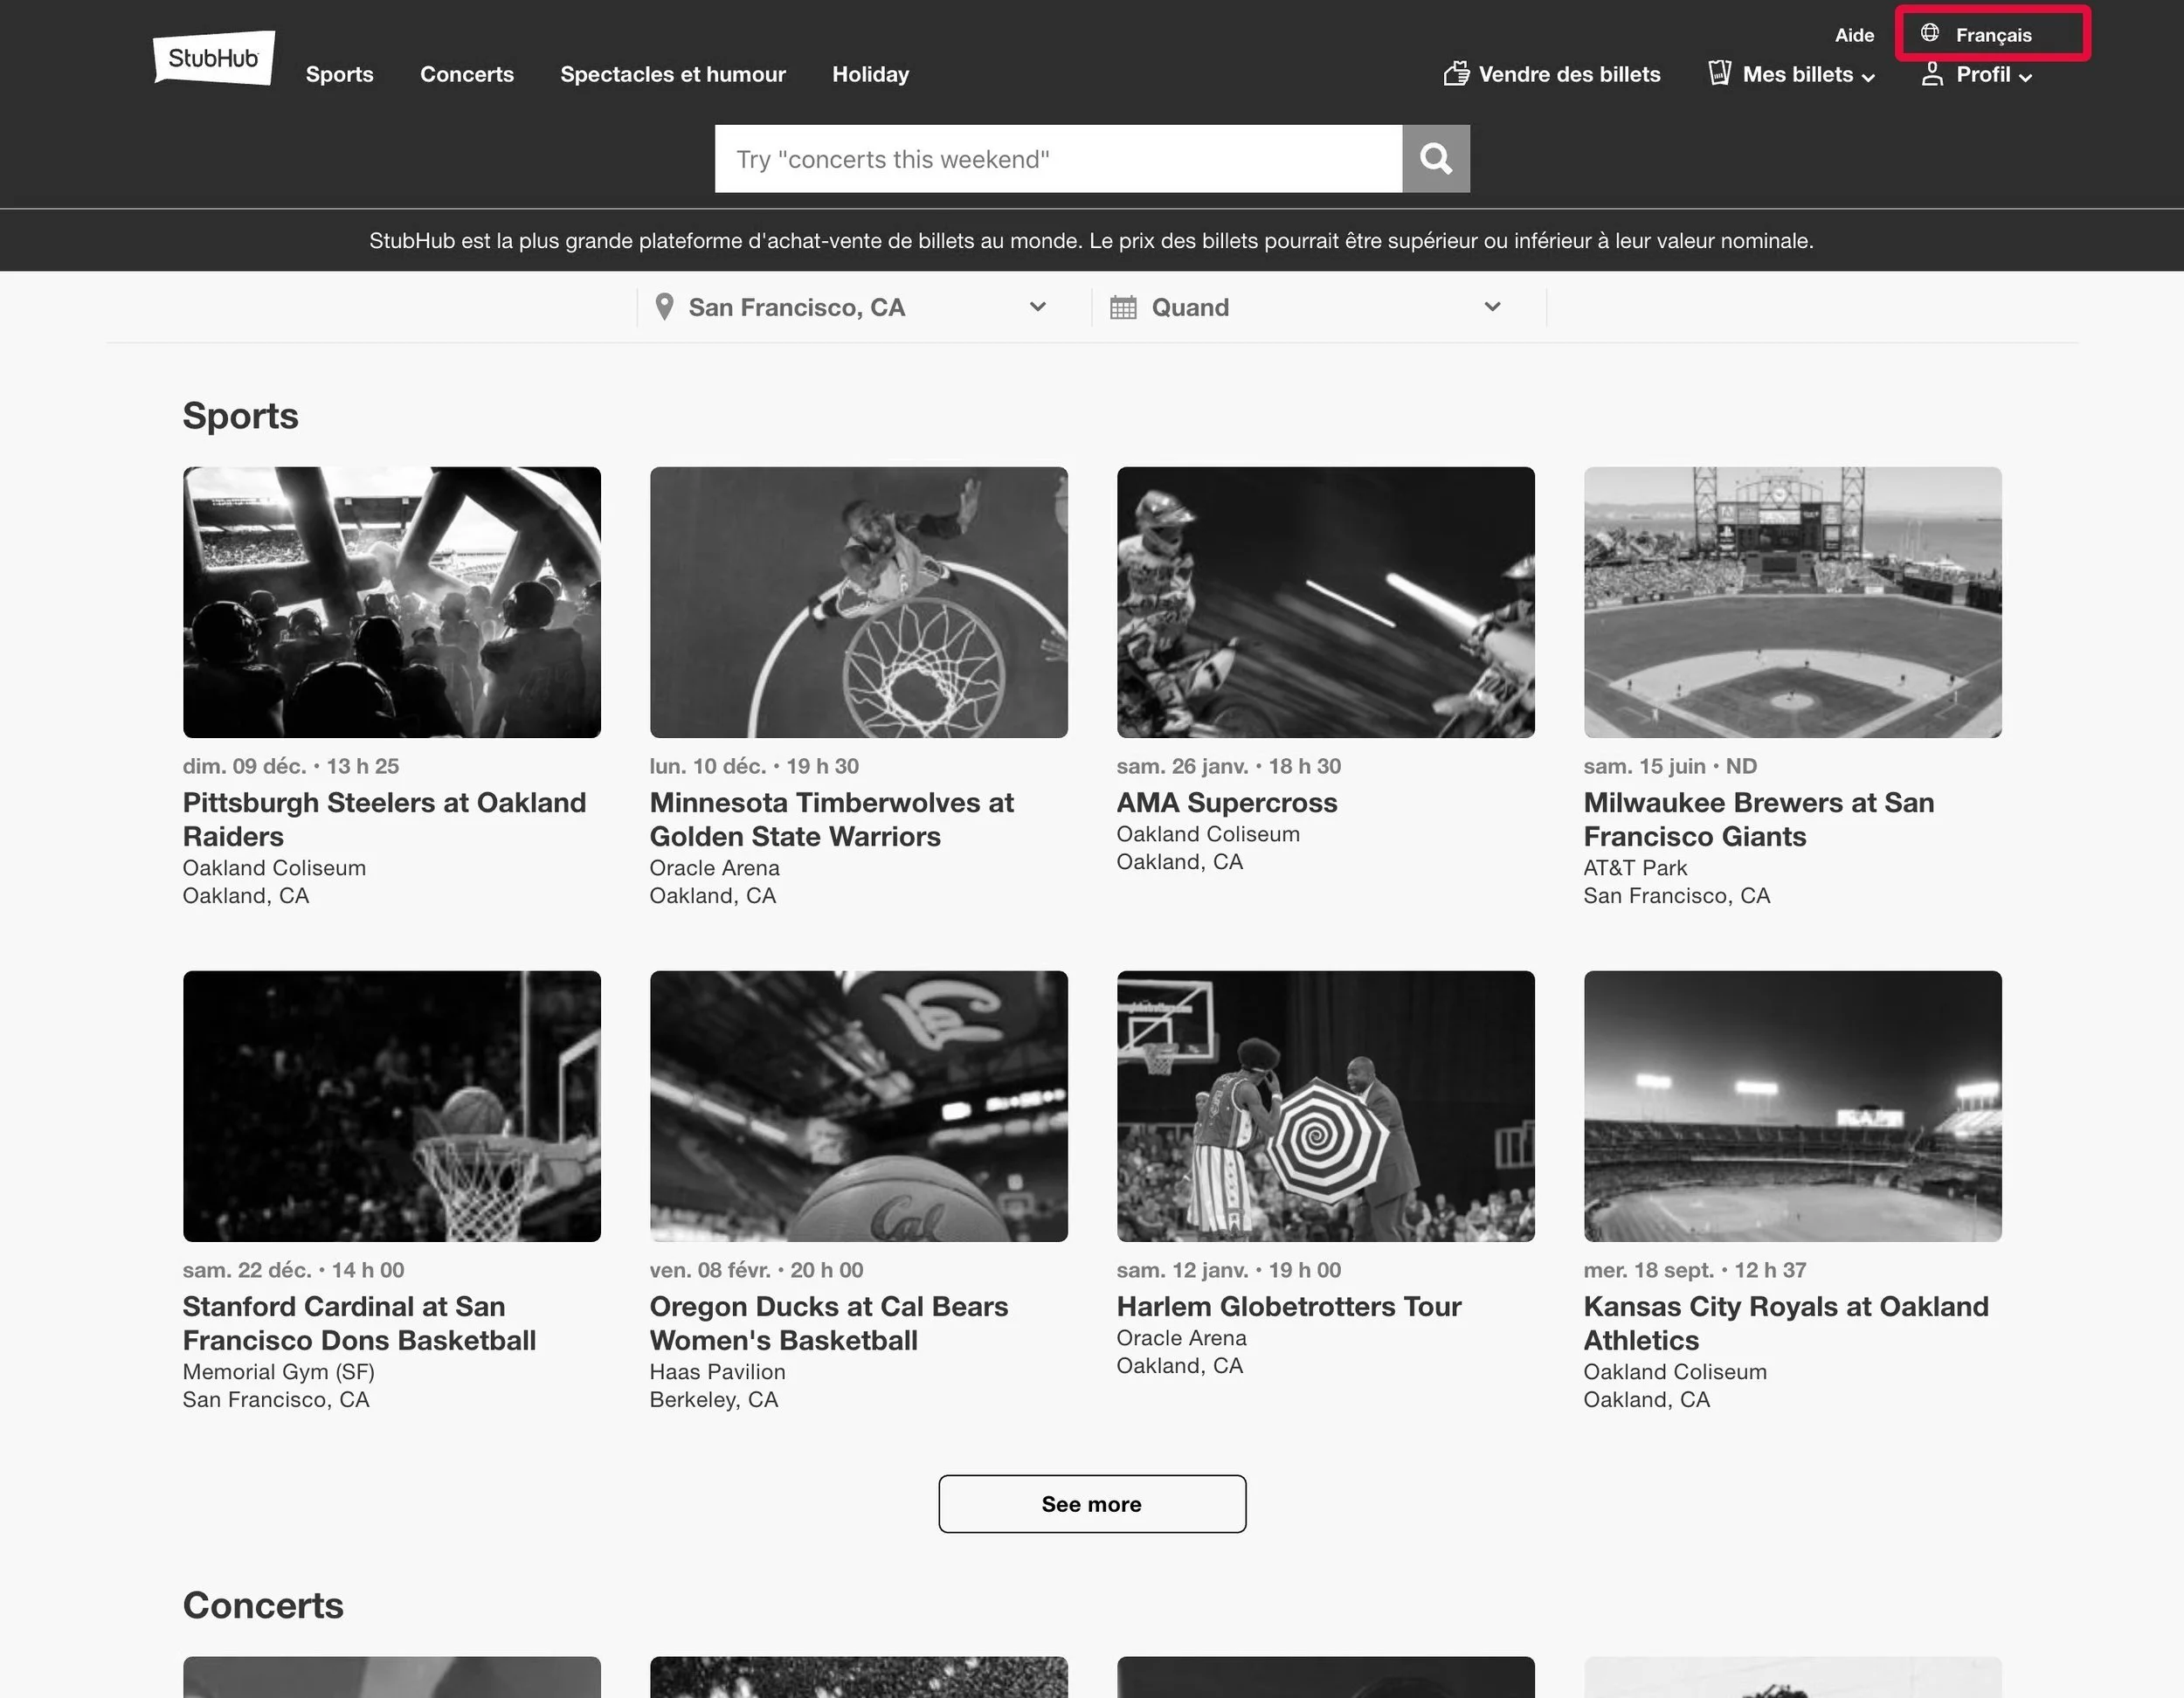Click the 'Memorial Gym (SF)' venue text
The width and height of the screenshot is (2184, 1698).
[278, 1372]
